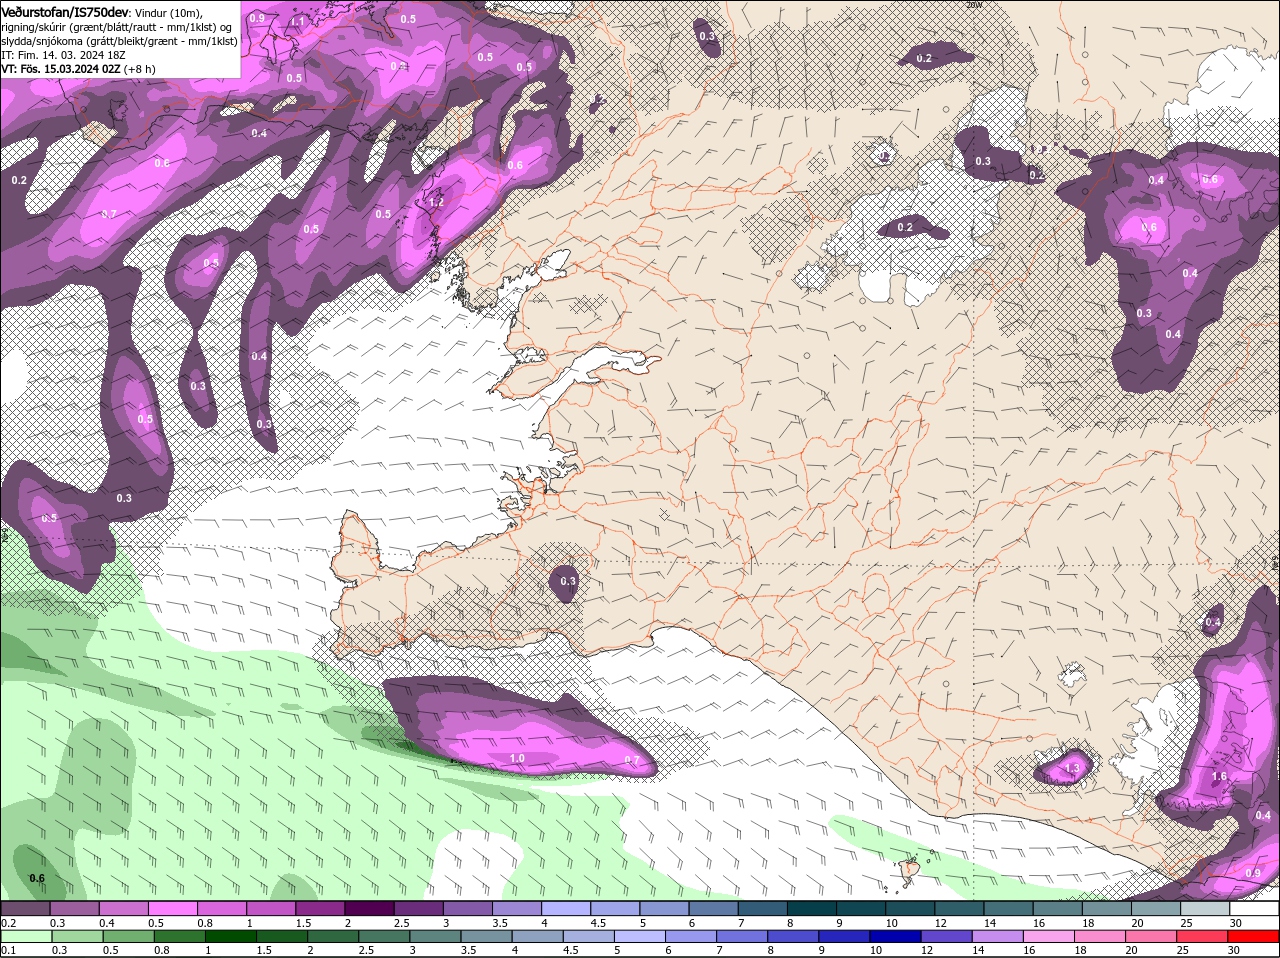Click the bold 0.6 rain value in the green area

point(37,878)
